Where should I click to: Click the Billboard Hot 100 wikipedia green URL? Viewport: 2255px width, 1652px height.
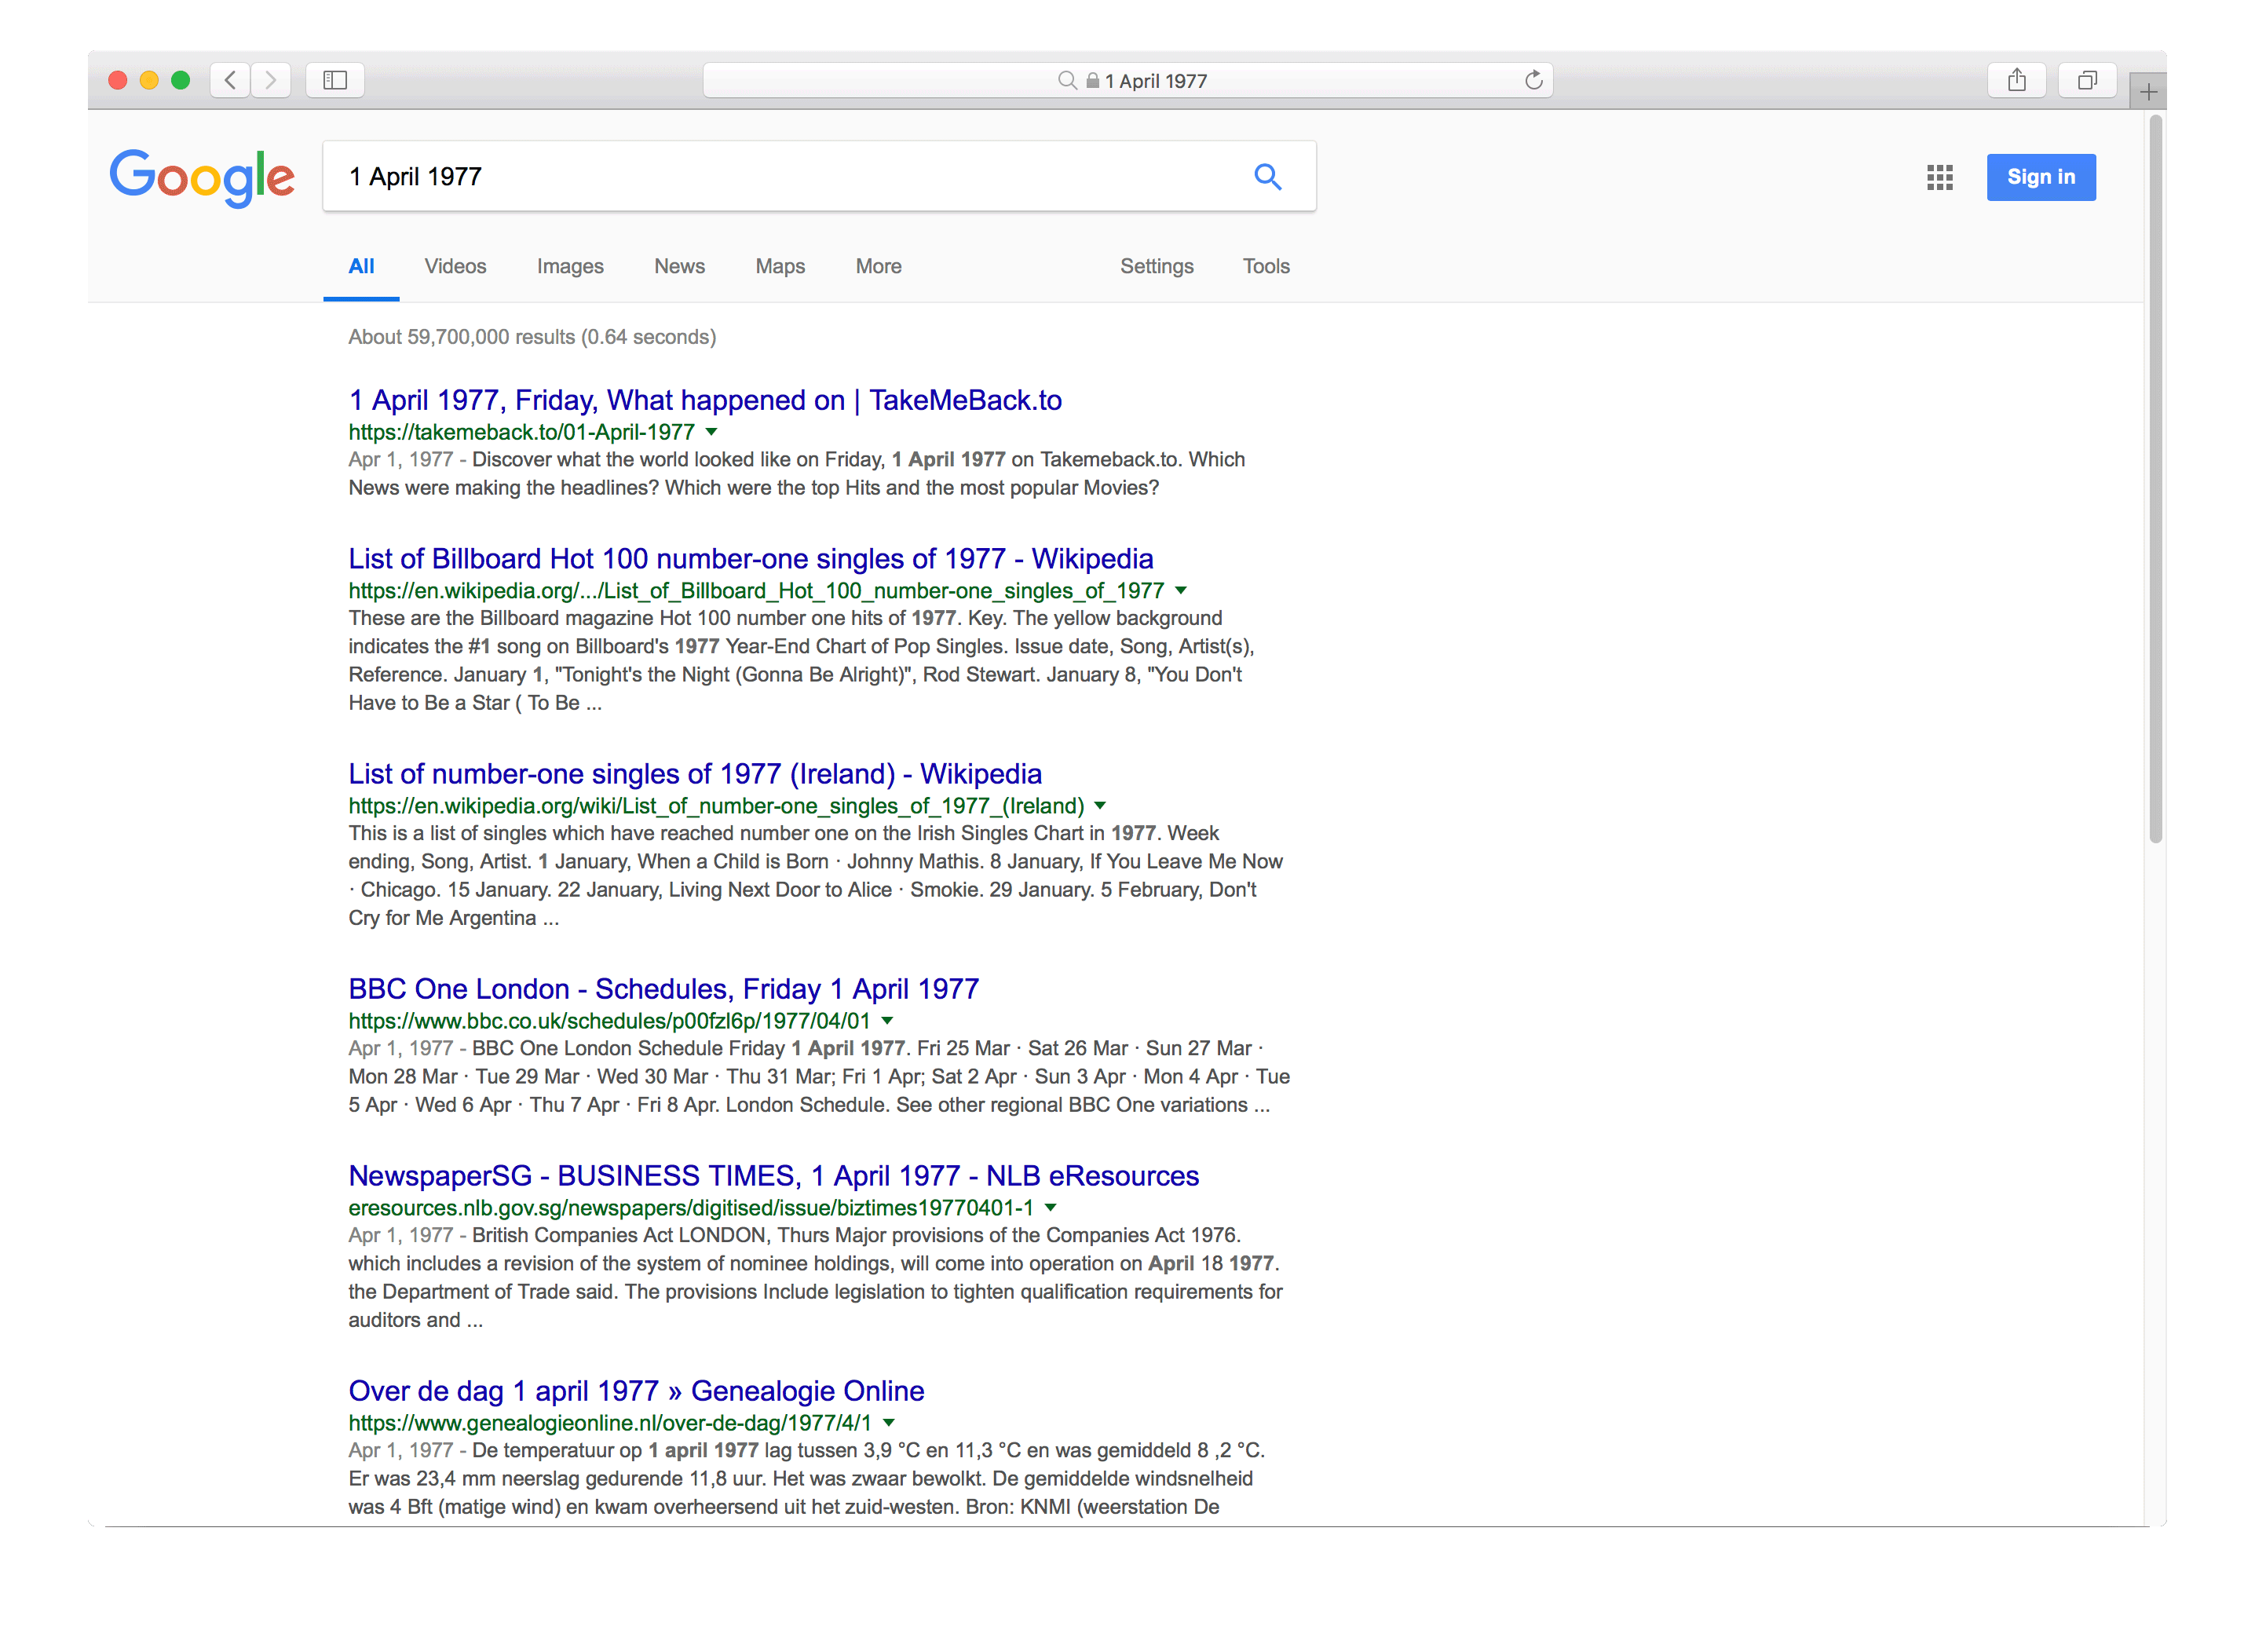pos(756,591)
